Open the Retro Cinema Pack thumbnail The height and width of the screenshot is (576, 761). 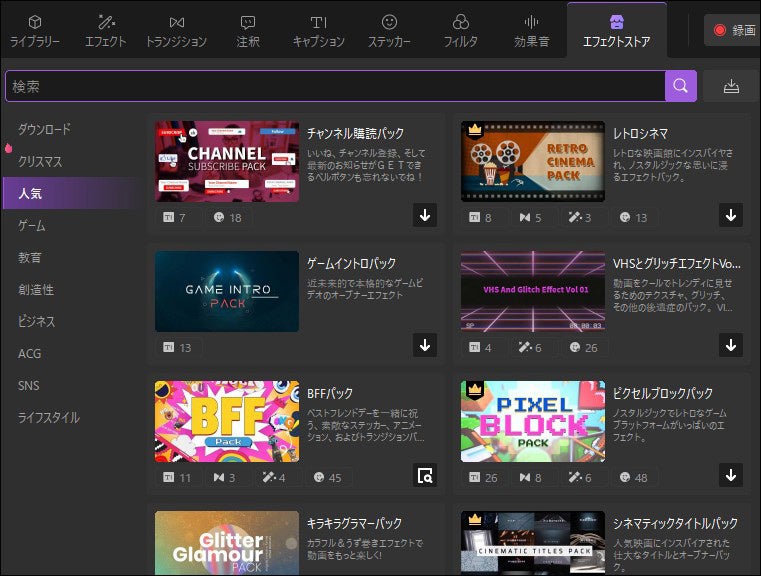[533, 161]
